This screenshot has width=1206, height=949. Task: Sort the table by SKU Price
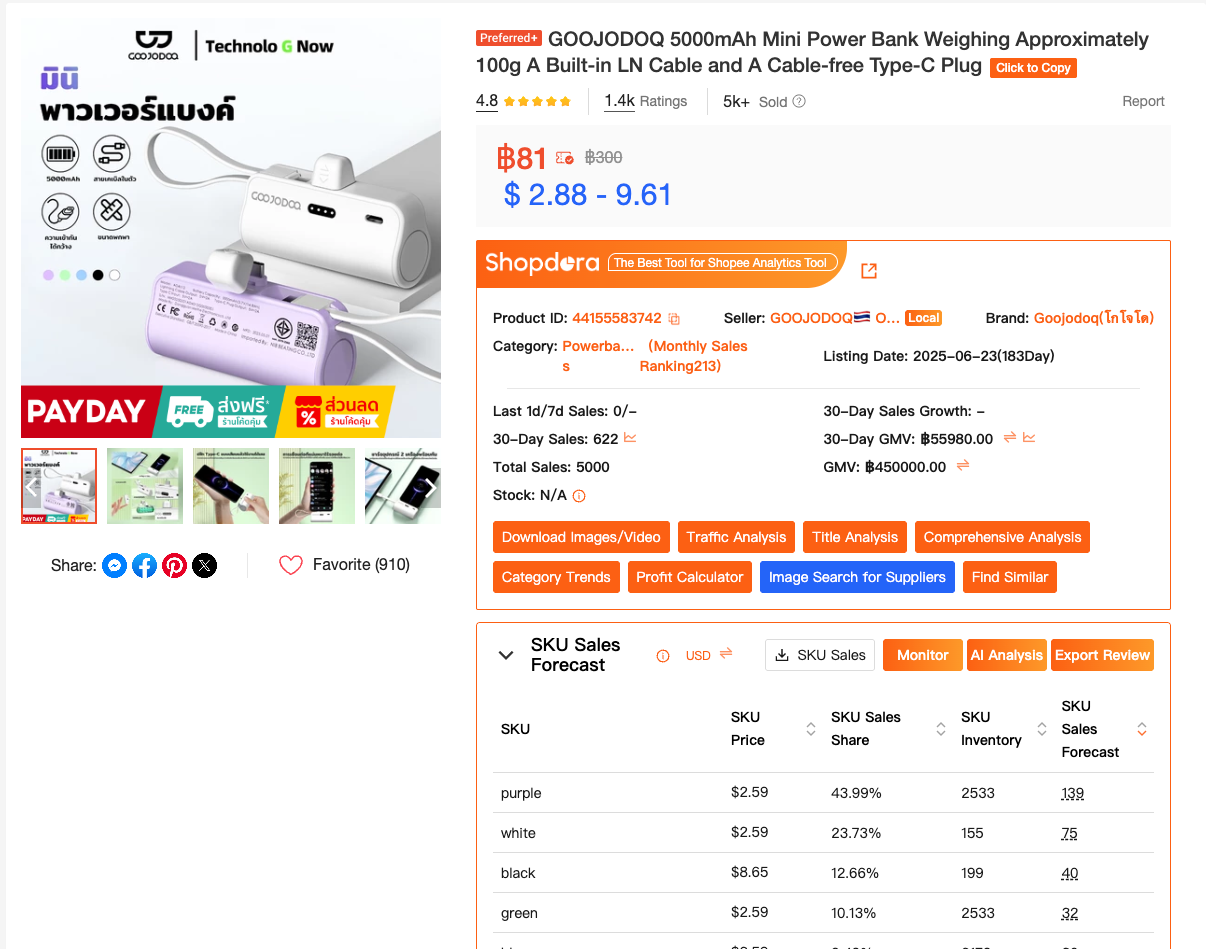tap(811, 729)
